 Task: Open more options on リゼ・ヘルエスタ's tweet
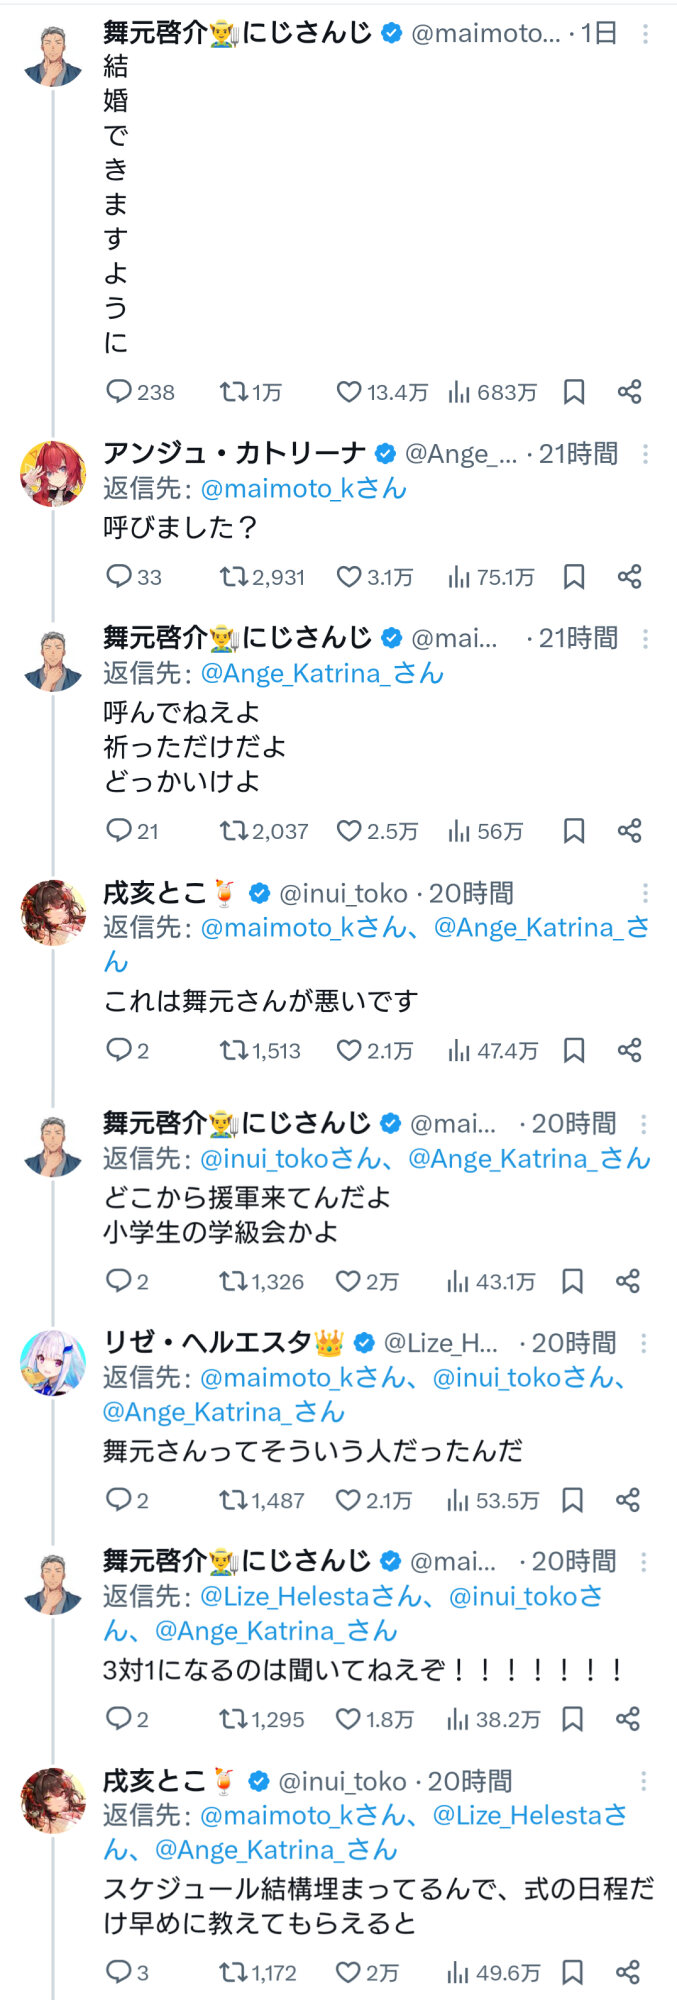click(x=644, y=1343)
